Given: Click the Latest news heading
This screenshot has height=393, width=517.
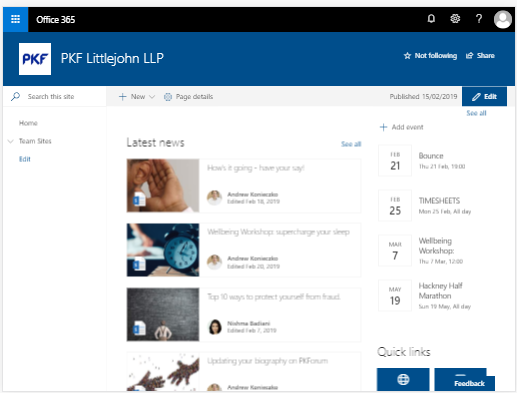Looking at the screenshot, I should pyautogui.click(x=155, y=143).
